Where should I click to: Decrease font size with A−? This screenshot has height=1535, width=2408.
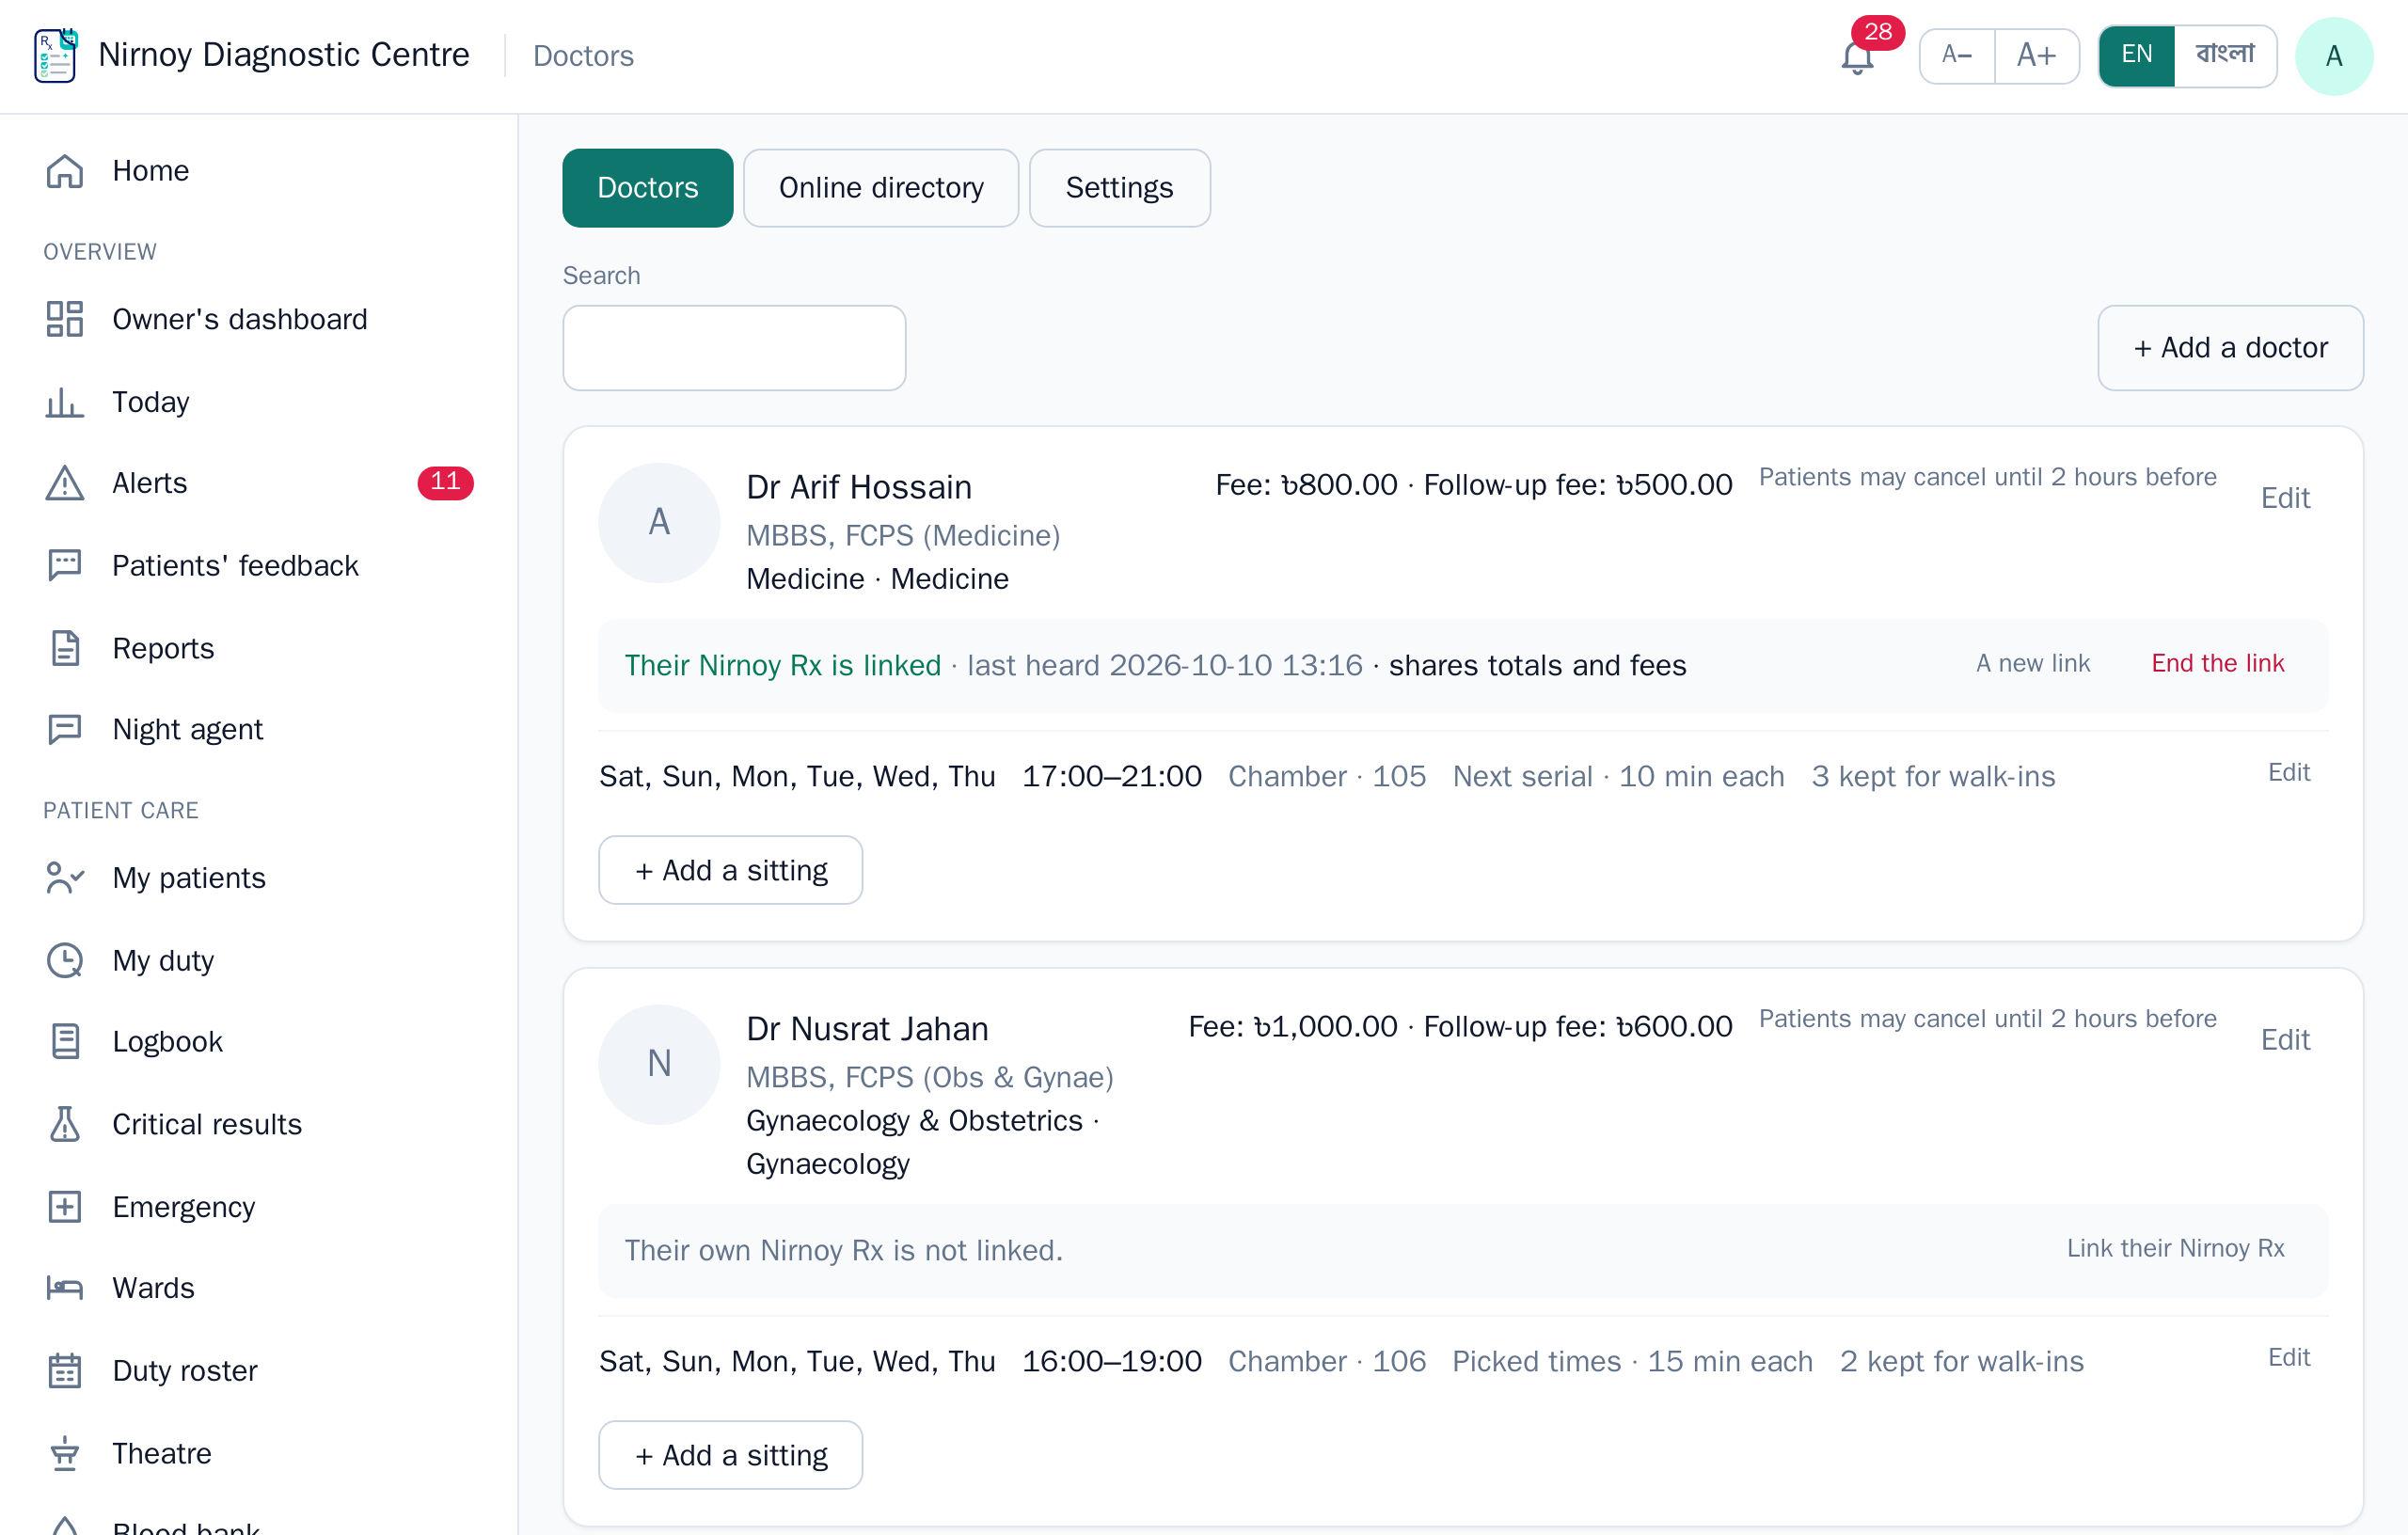point(1957,56)
